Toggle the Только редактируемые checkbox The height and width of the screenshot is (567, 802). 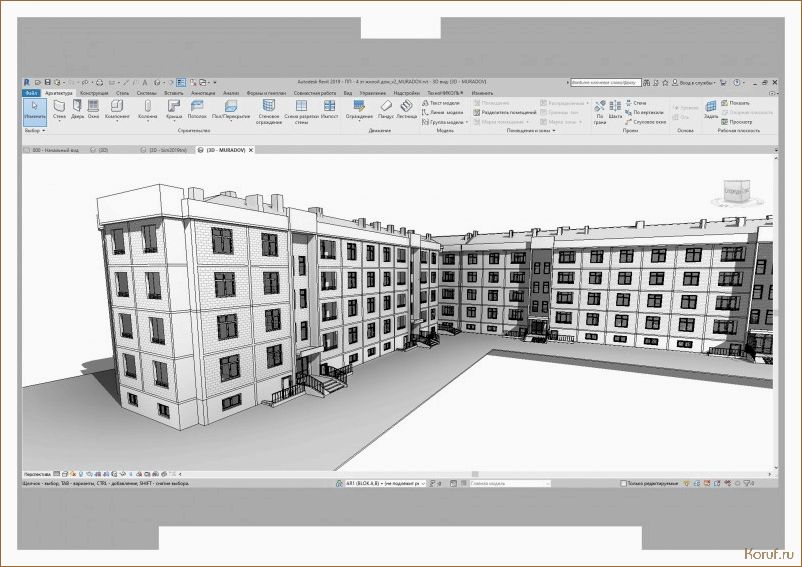coord(623,483)
